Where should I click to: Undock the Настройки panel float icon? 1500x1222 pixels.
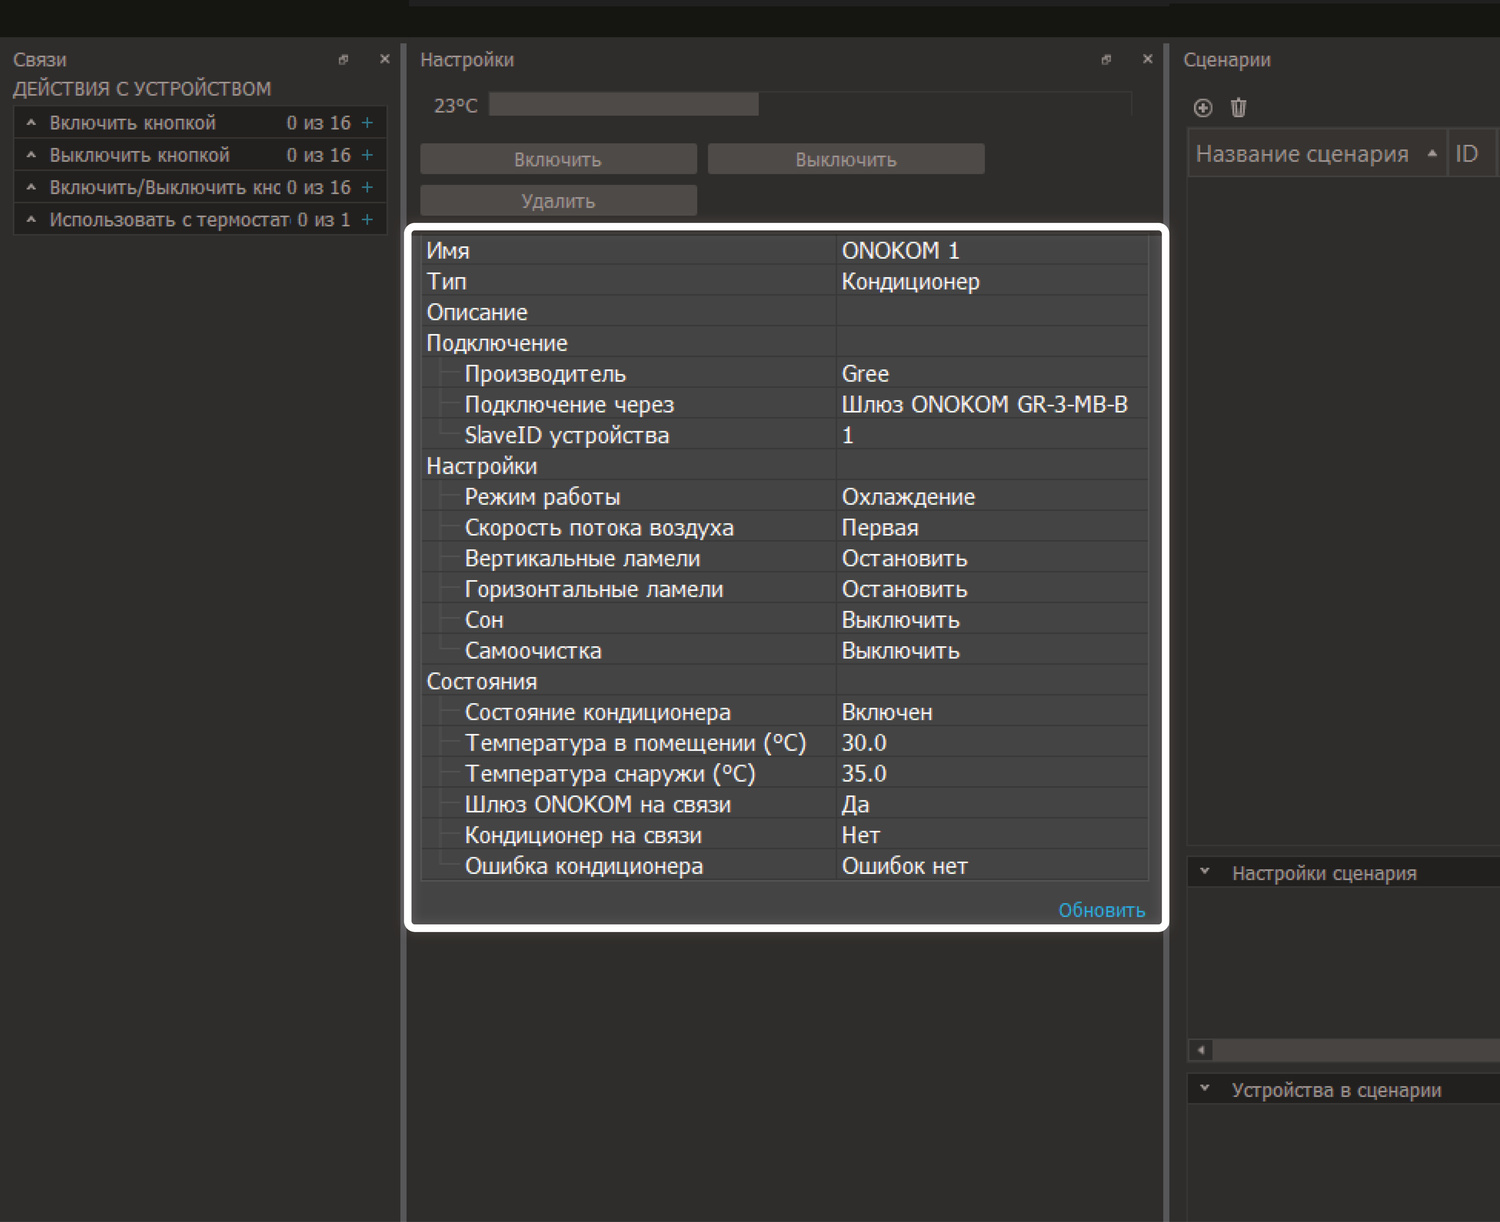click(x=1106, y=60)
